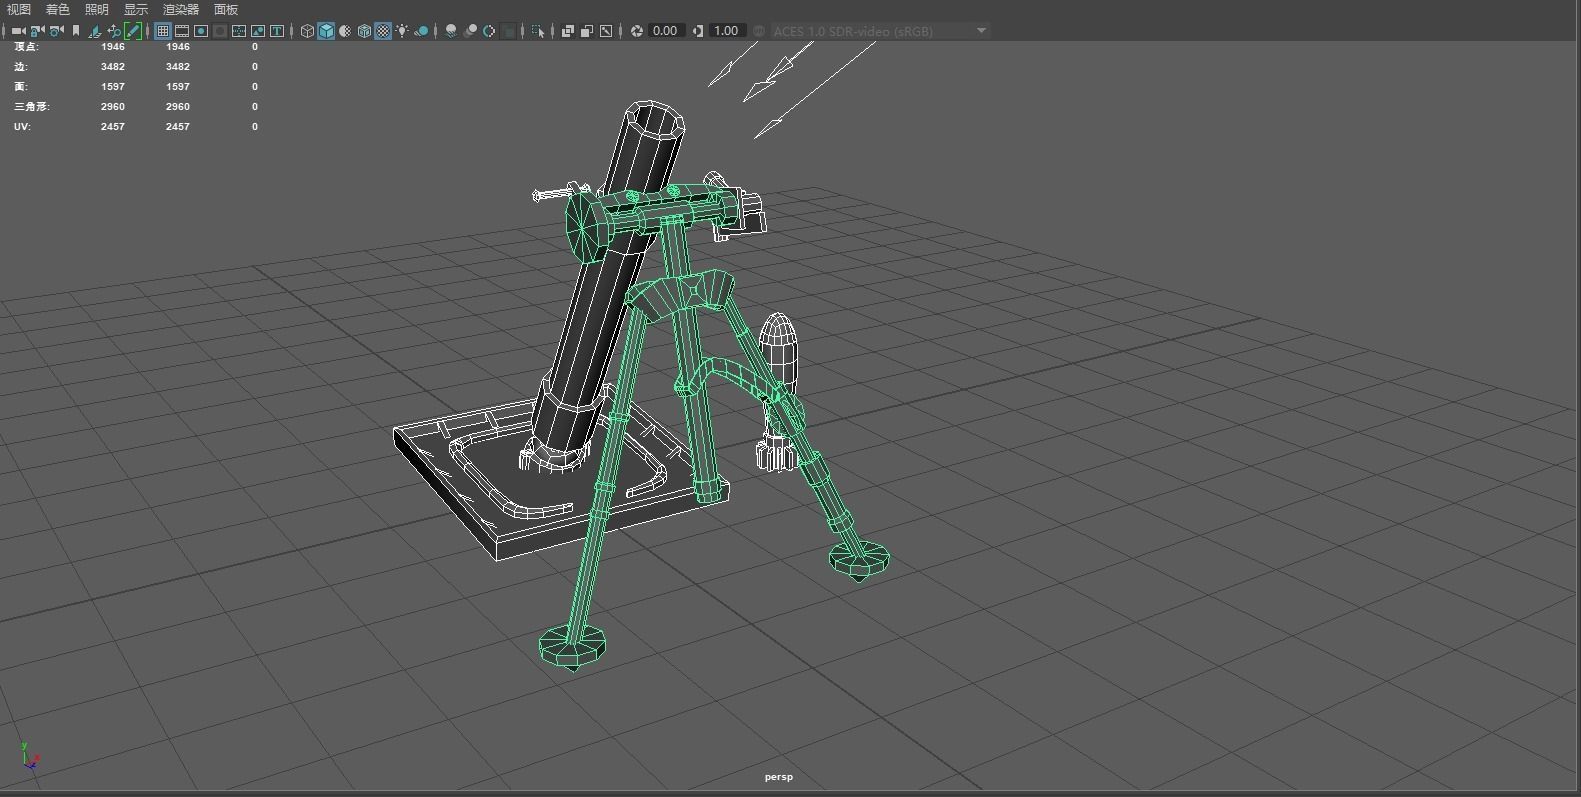1581x797 pixels.
Task: Switch to Smooth Shade All mode
Action: pyautogui.click(x=326, y=31)
